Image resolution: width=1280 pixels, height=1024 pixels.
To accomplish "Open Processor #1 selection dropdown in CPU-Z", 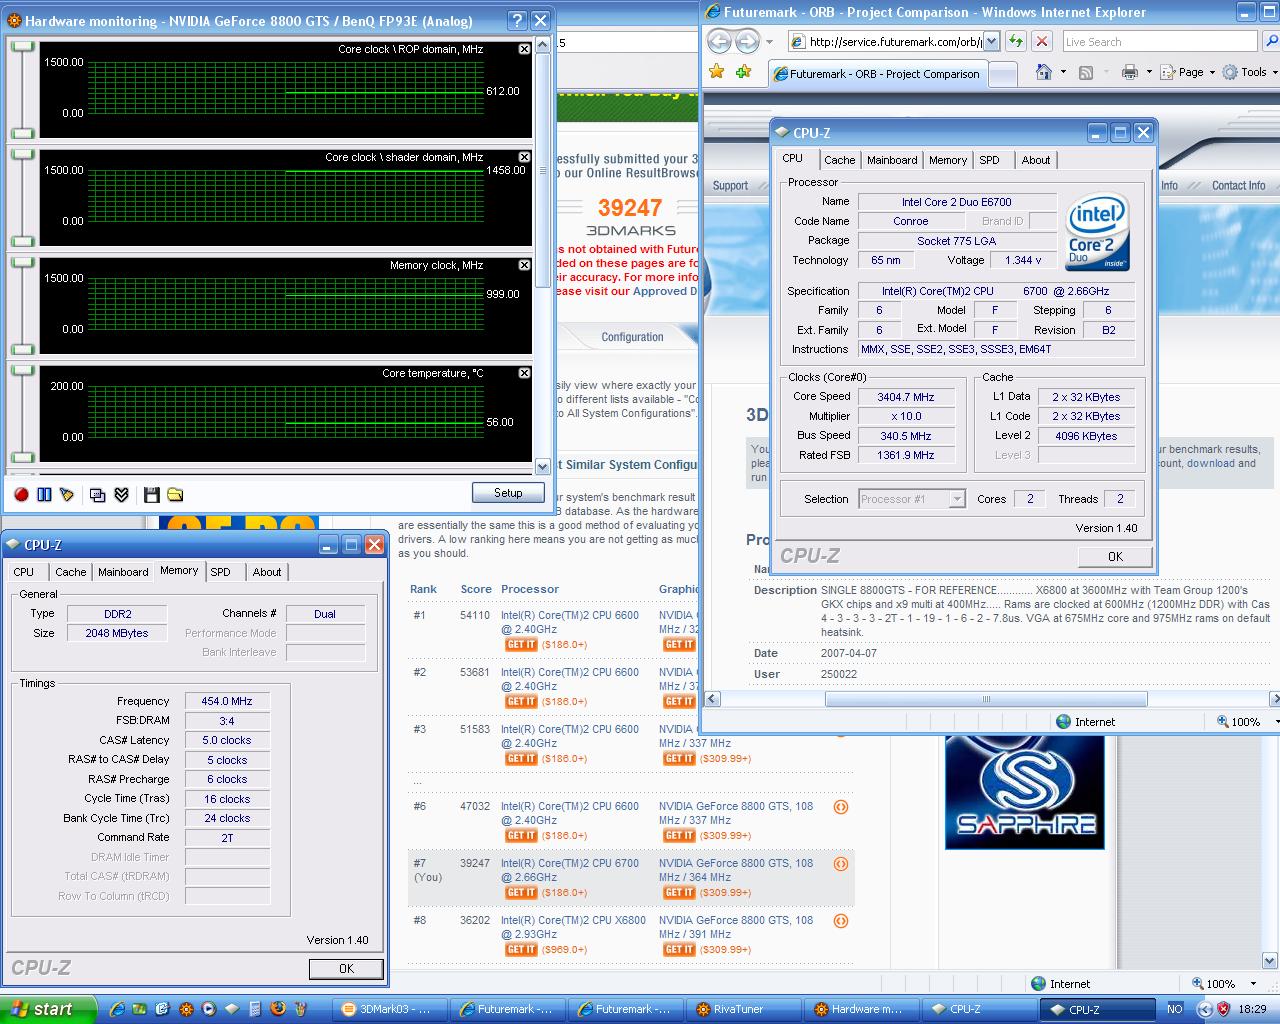I will click(957, 499).
